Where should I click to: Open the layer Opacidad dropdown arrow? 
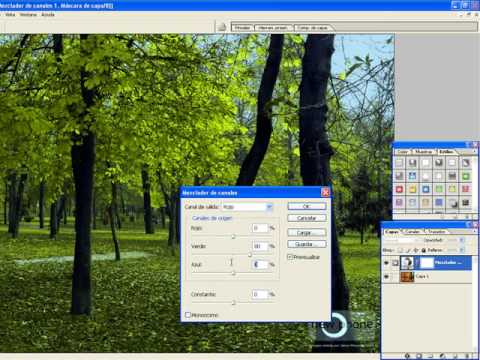(462, 240)
